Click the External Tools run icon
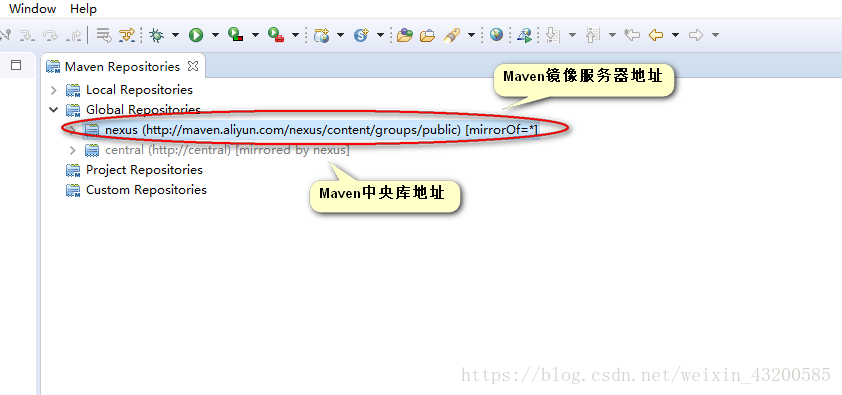842x395 pixels. pyautogui.click(x=275, y=35)
